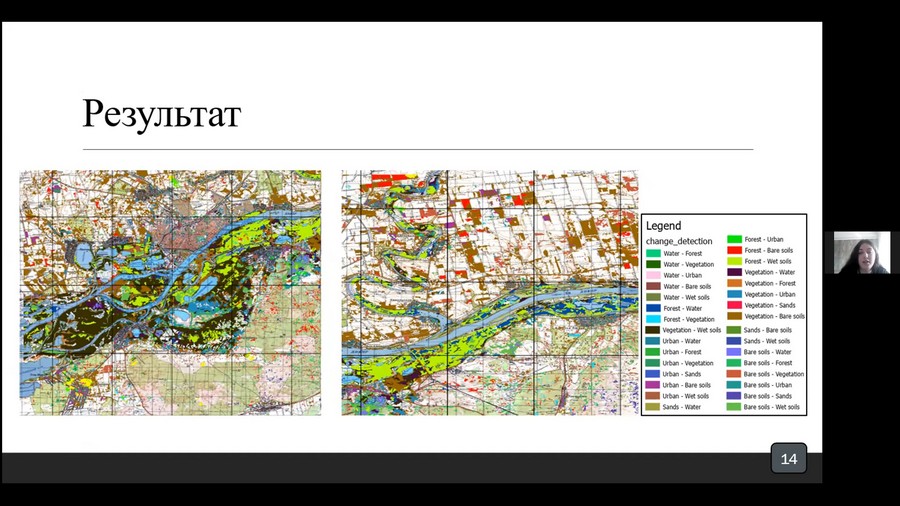Viewport: 900px width, 506px height.
Task: Pick the Forest - Urban green swatch
Action: pos(733,239)
